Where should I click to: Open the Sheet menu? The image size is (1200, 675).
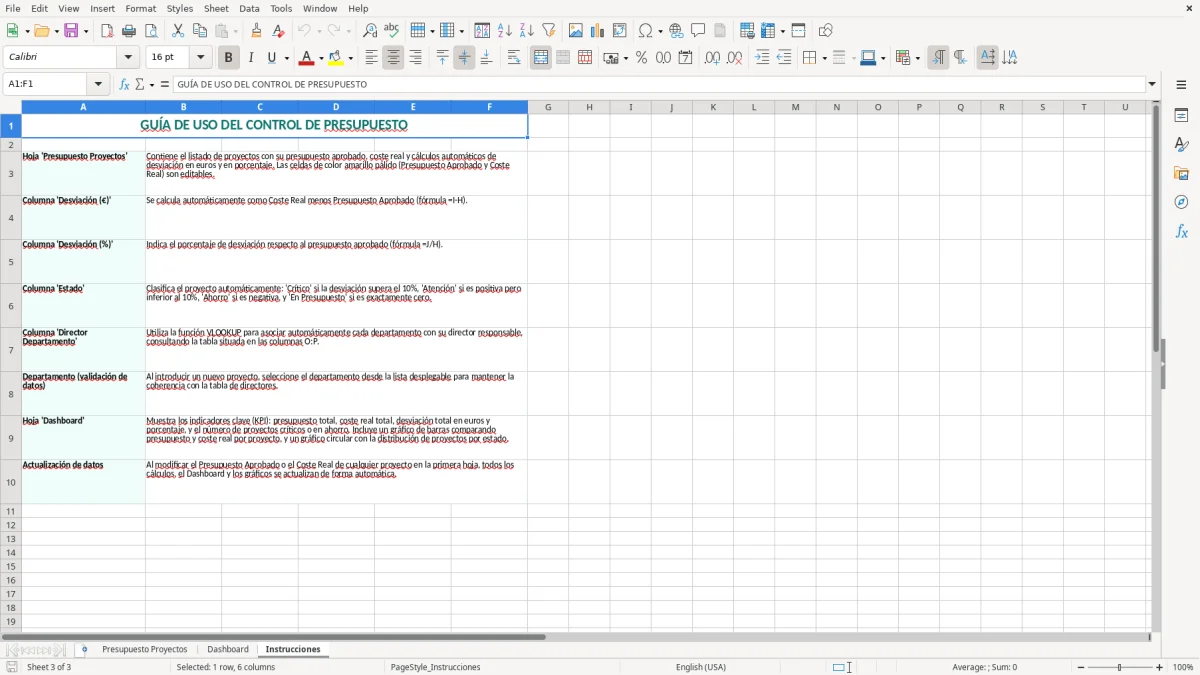pos(216,8)
